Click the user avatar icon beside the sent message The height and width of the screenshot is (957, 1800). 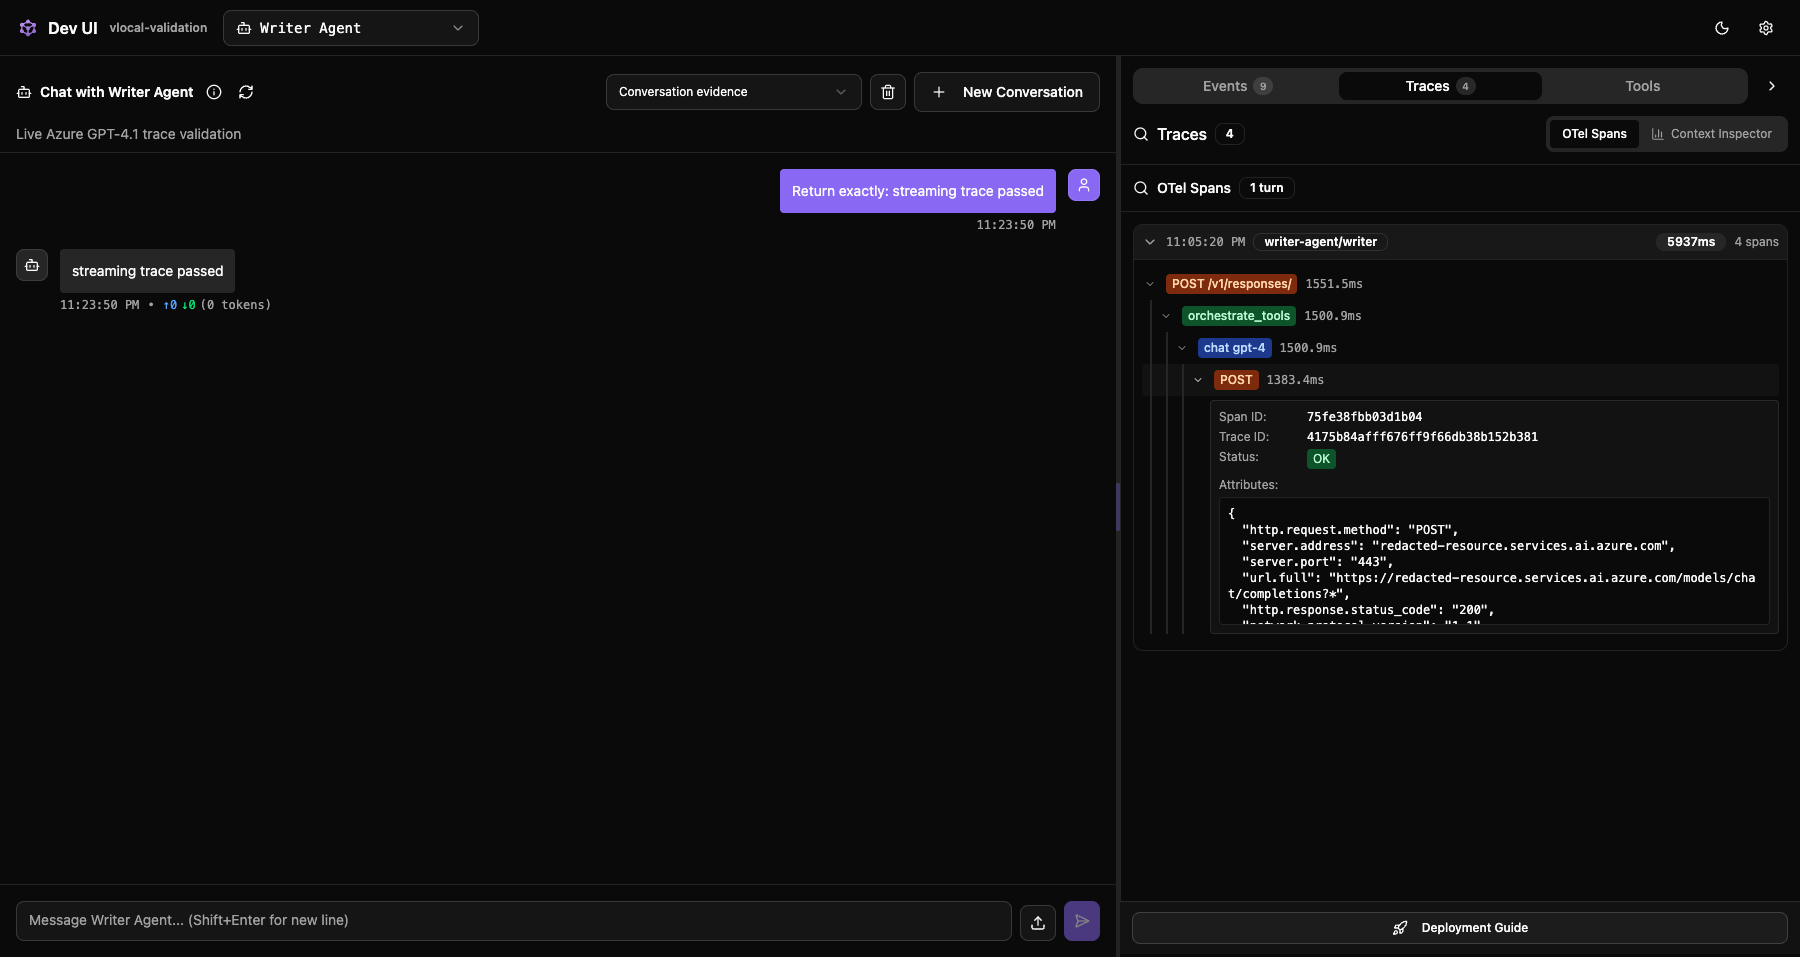(x=1084, y=185)
